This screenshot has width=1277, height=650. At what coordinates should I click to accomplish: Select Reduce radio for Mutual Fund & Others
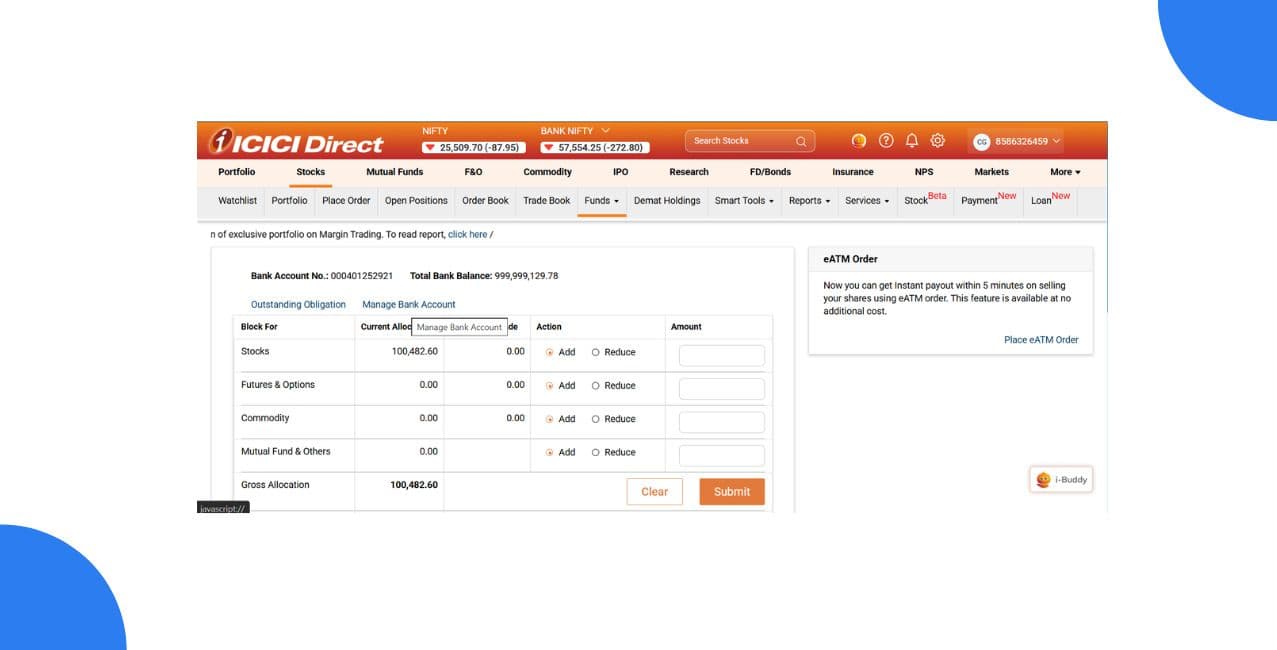(x=596, y=452)
